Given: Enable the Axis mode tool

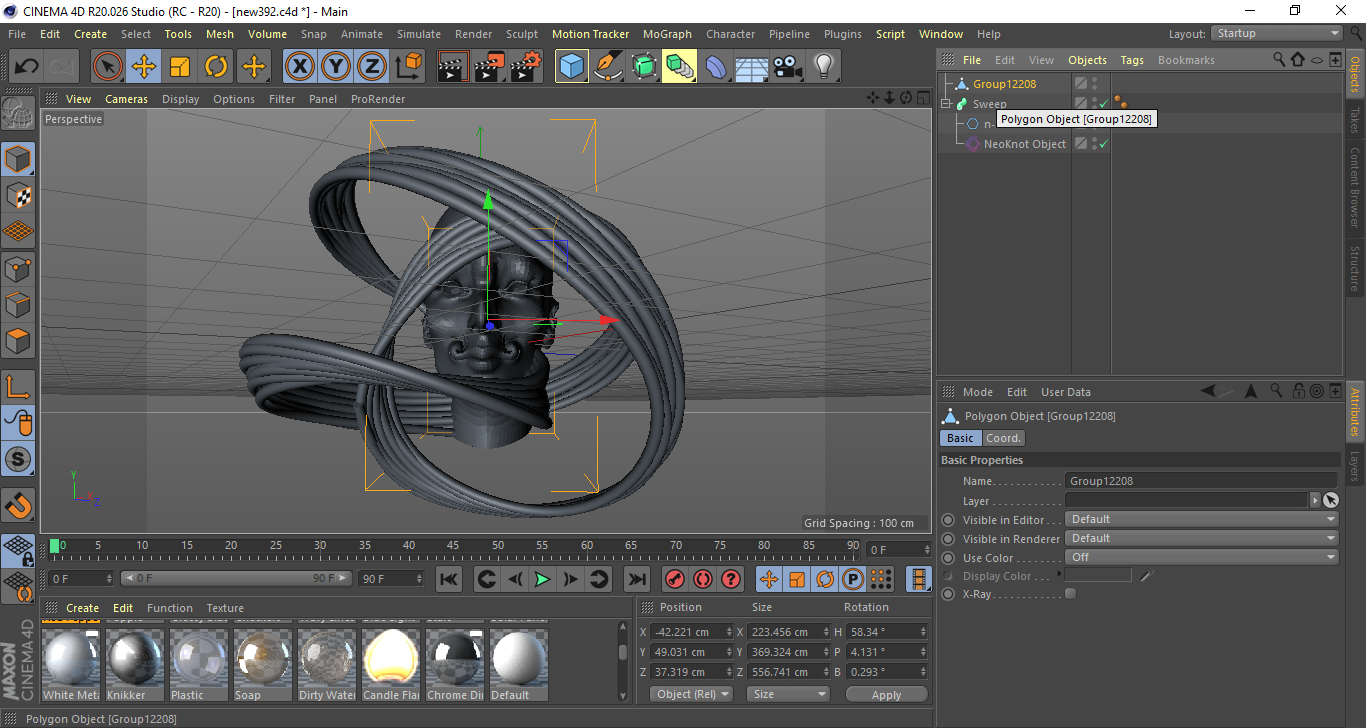Looking at the screenshot, I should [x=18, y=387].
